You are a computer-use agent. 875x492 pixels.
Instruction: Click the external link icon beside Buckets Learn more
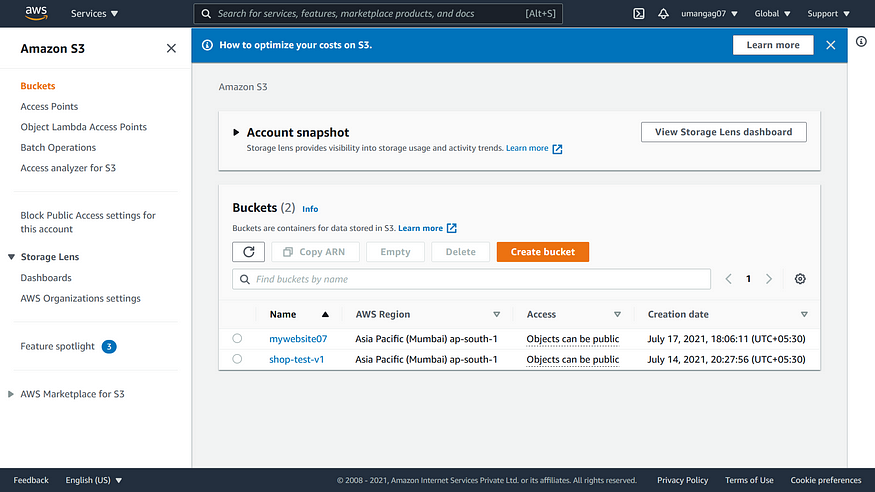pyautogui.click(x=451, y=228)
